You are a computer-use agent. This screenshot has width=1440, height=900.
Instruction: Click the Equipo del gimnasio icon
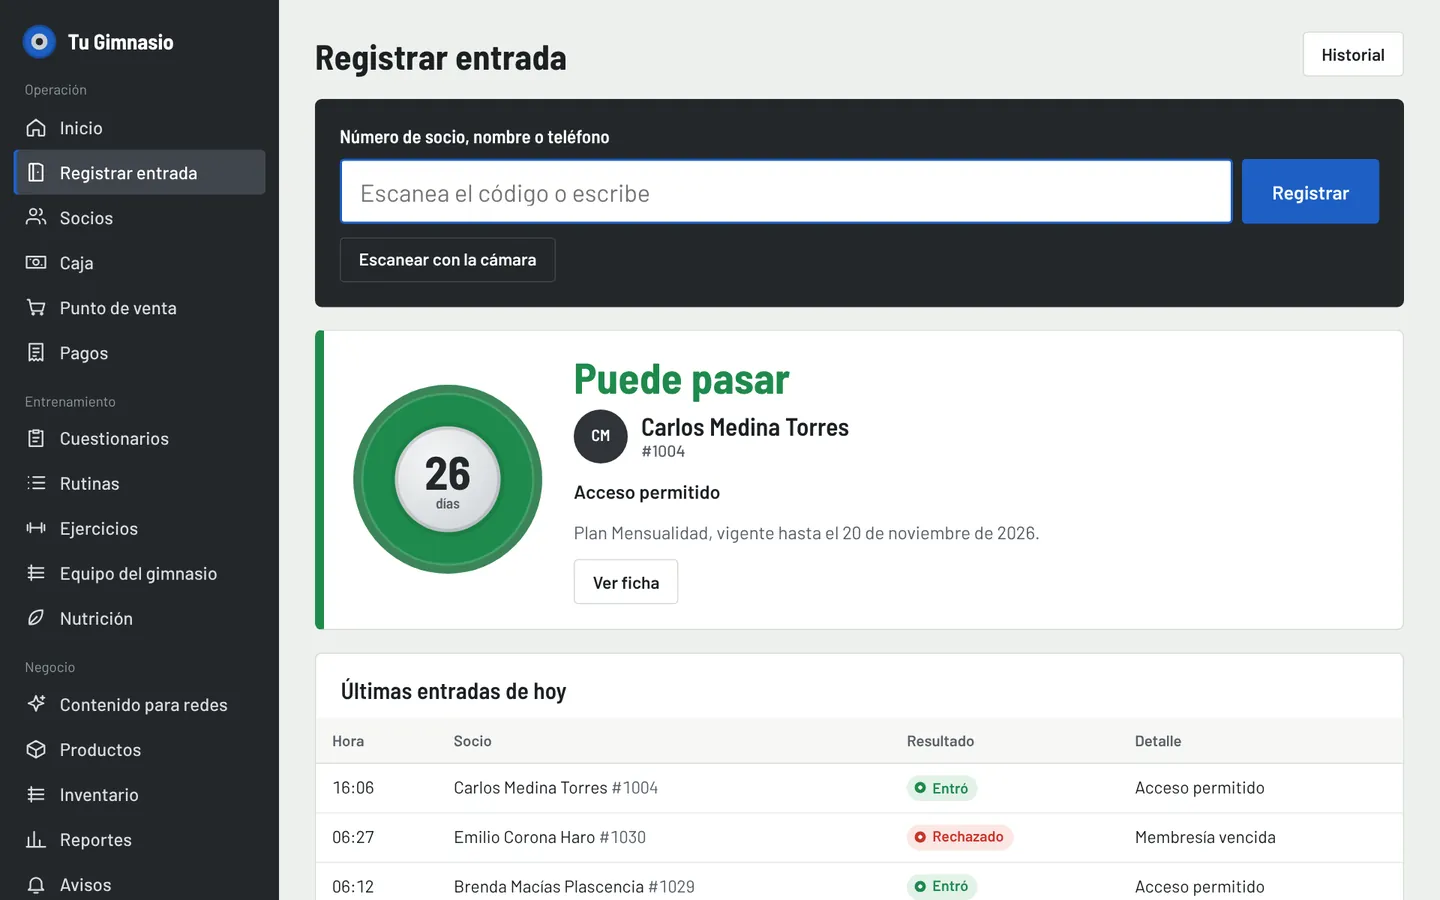36,573
